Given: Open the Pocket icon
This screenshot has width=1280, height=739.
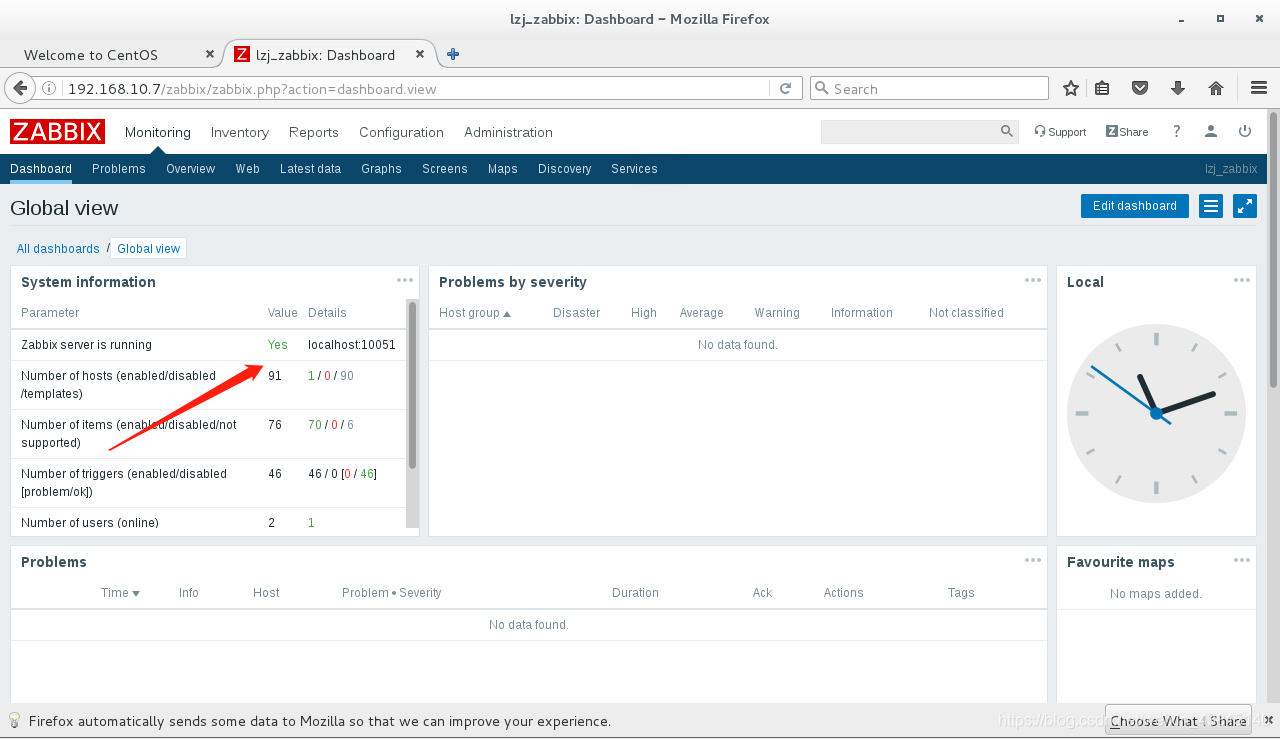Looking at the screenshot, I should tap(1139, 88).
